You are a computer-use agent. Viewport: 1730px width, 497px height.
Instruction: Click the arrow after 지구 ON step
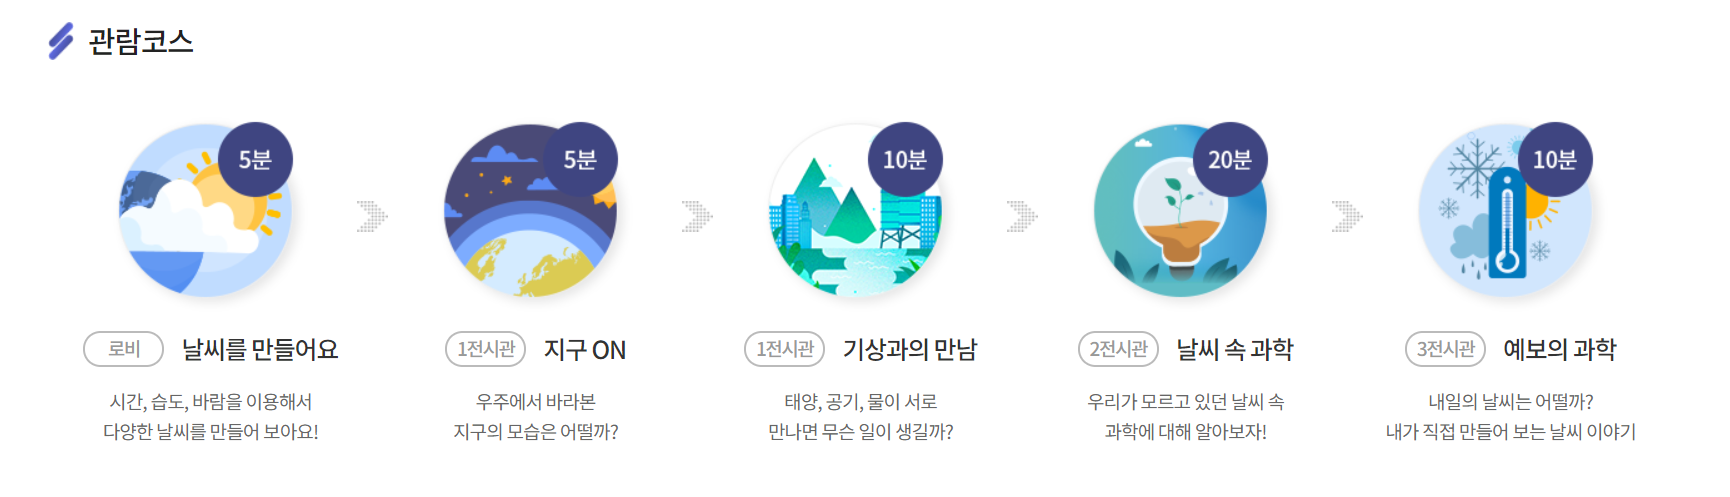click(697, 216)
